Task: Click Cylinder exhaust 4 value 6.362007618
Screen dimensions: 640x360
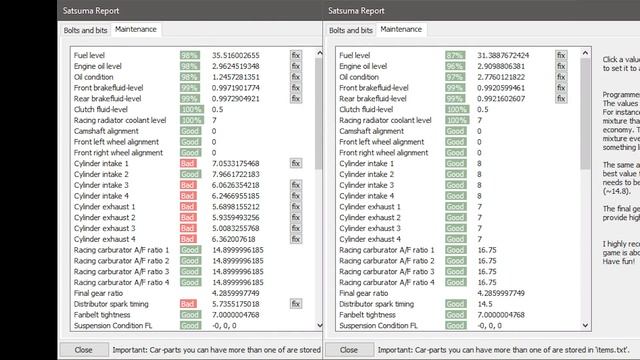Action: tap(233, 239)
